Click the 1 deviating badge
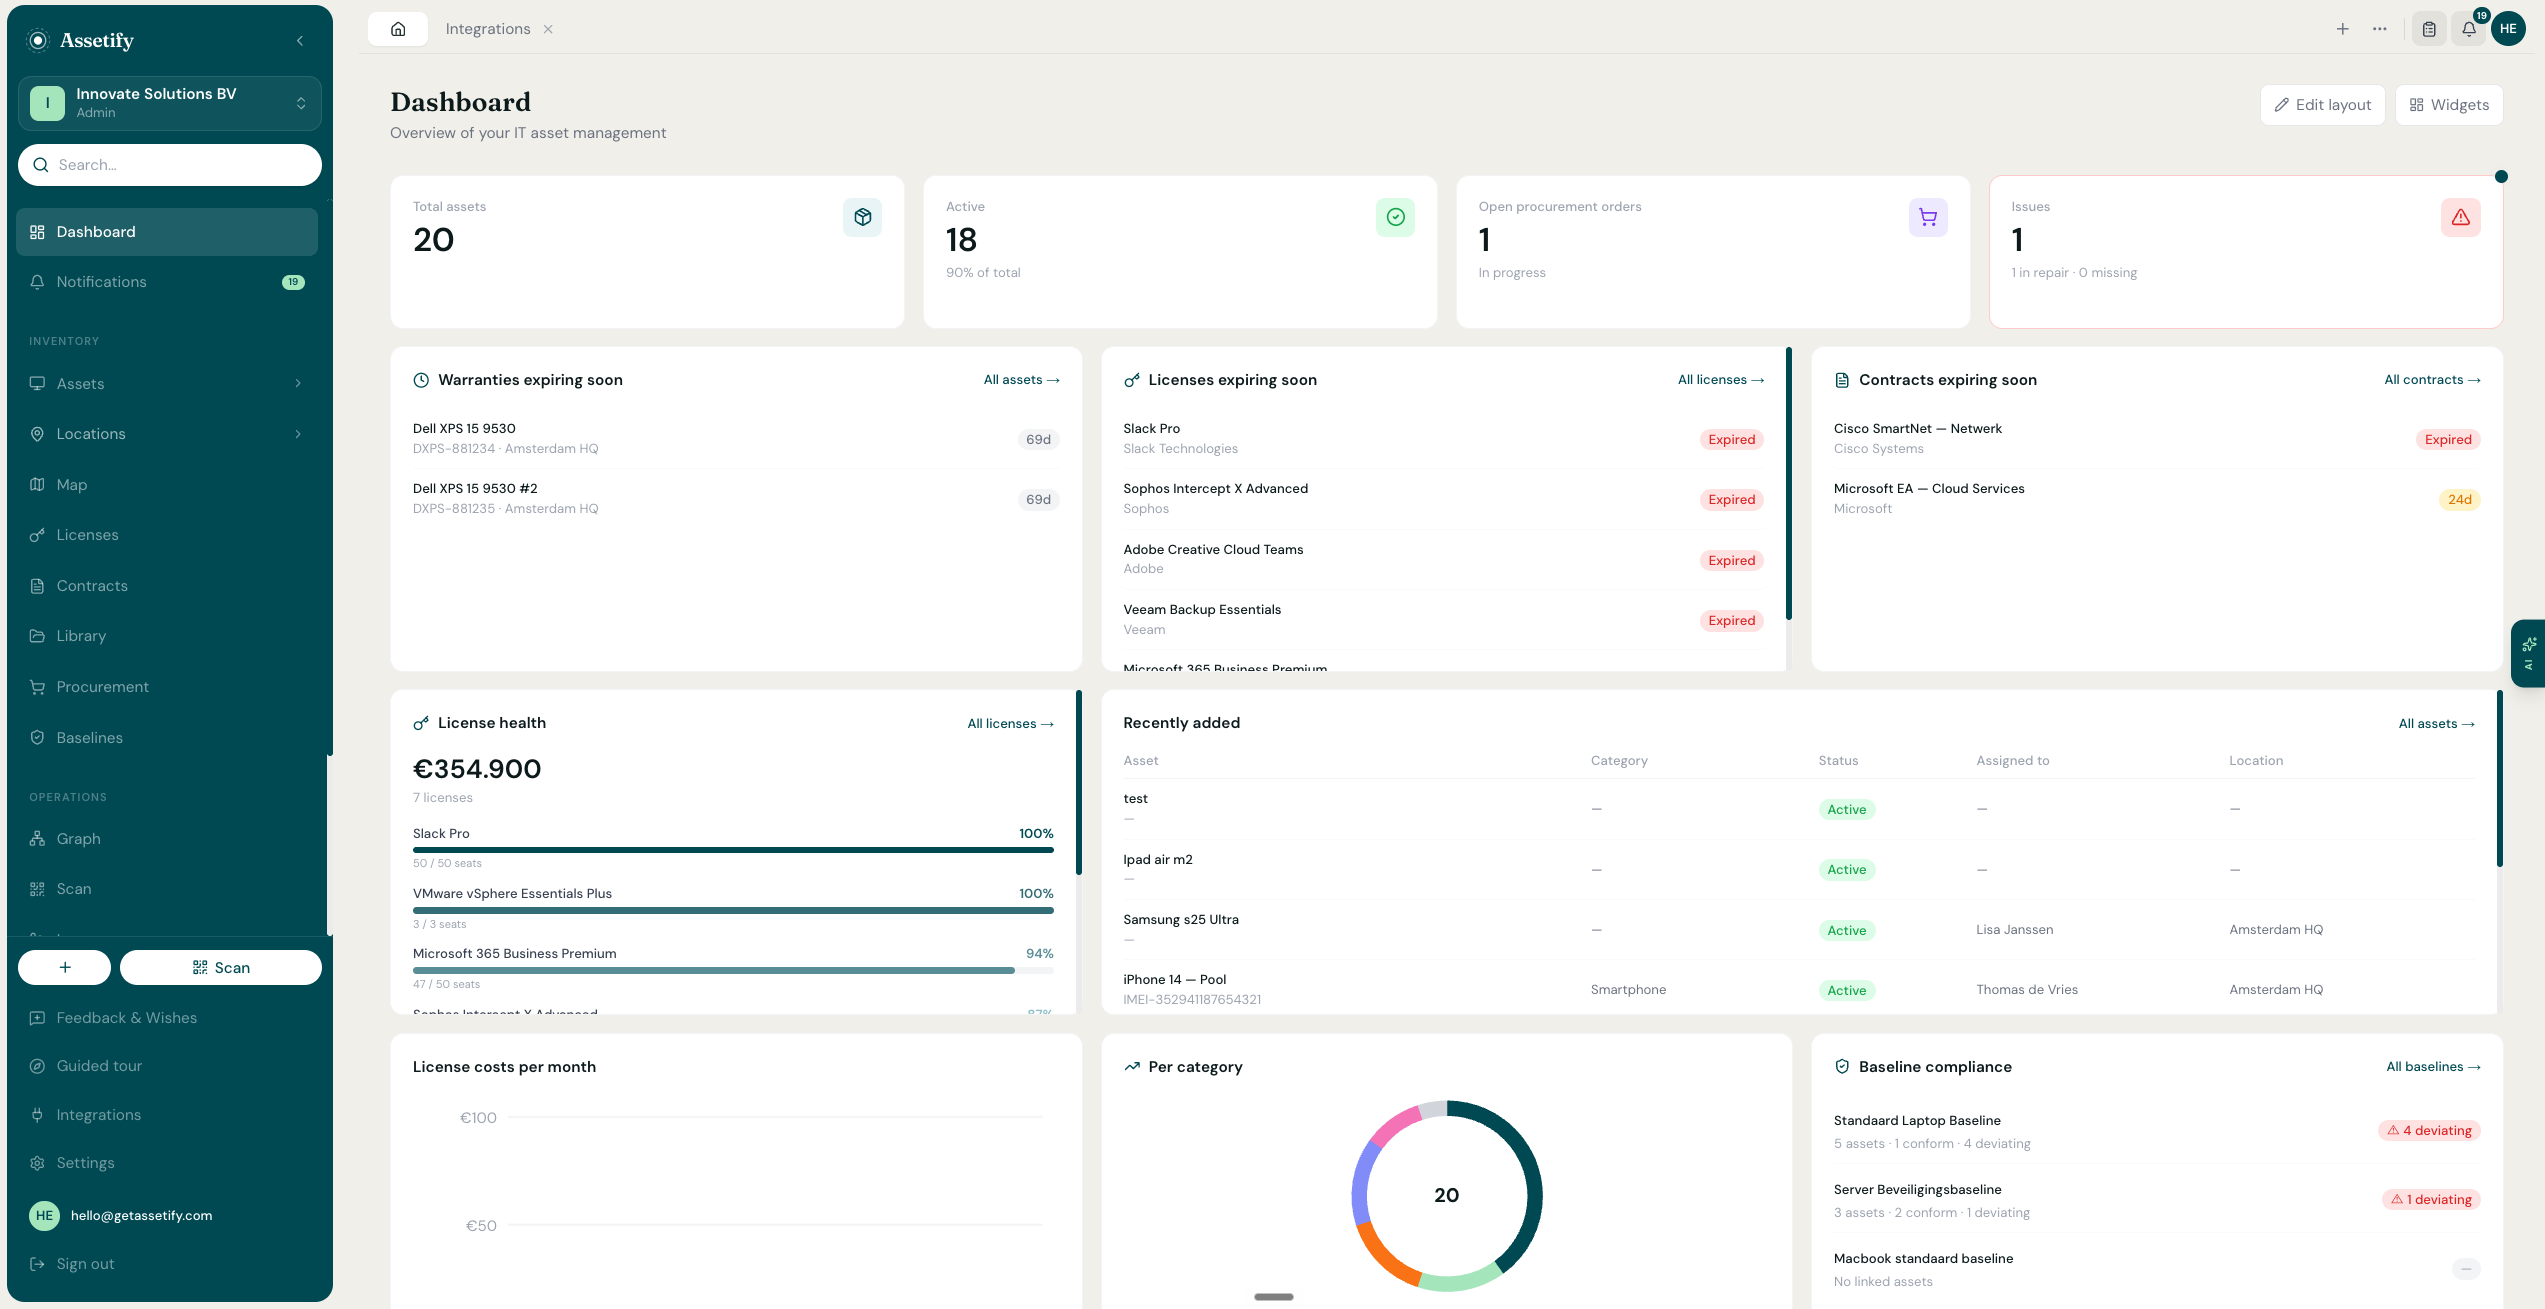The image size is (2545, 1309). click(x=2431, y=1200)
